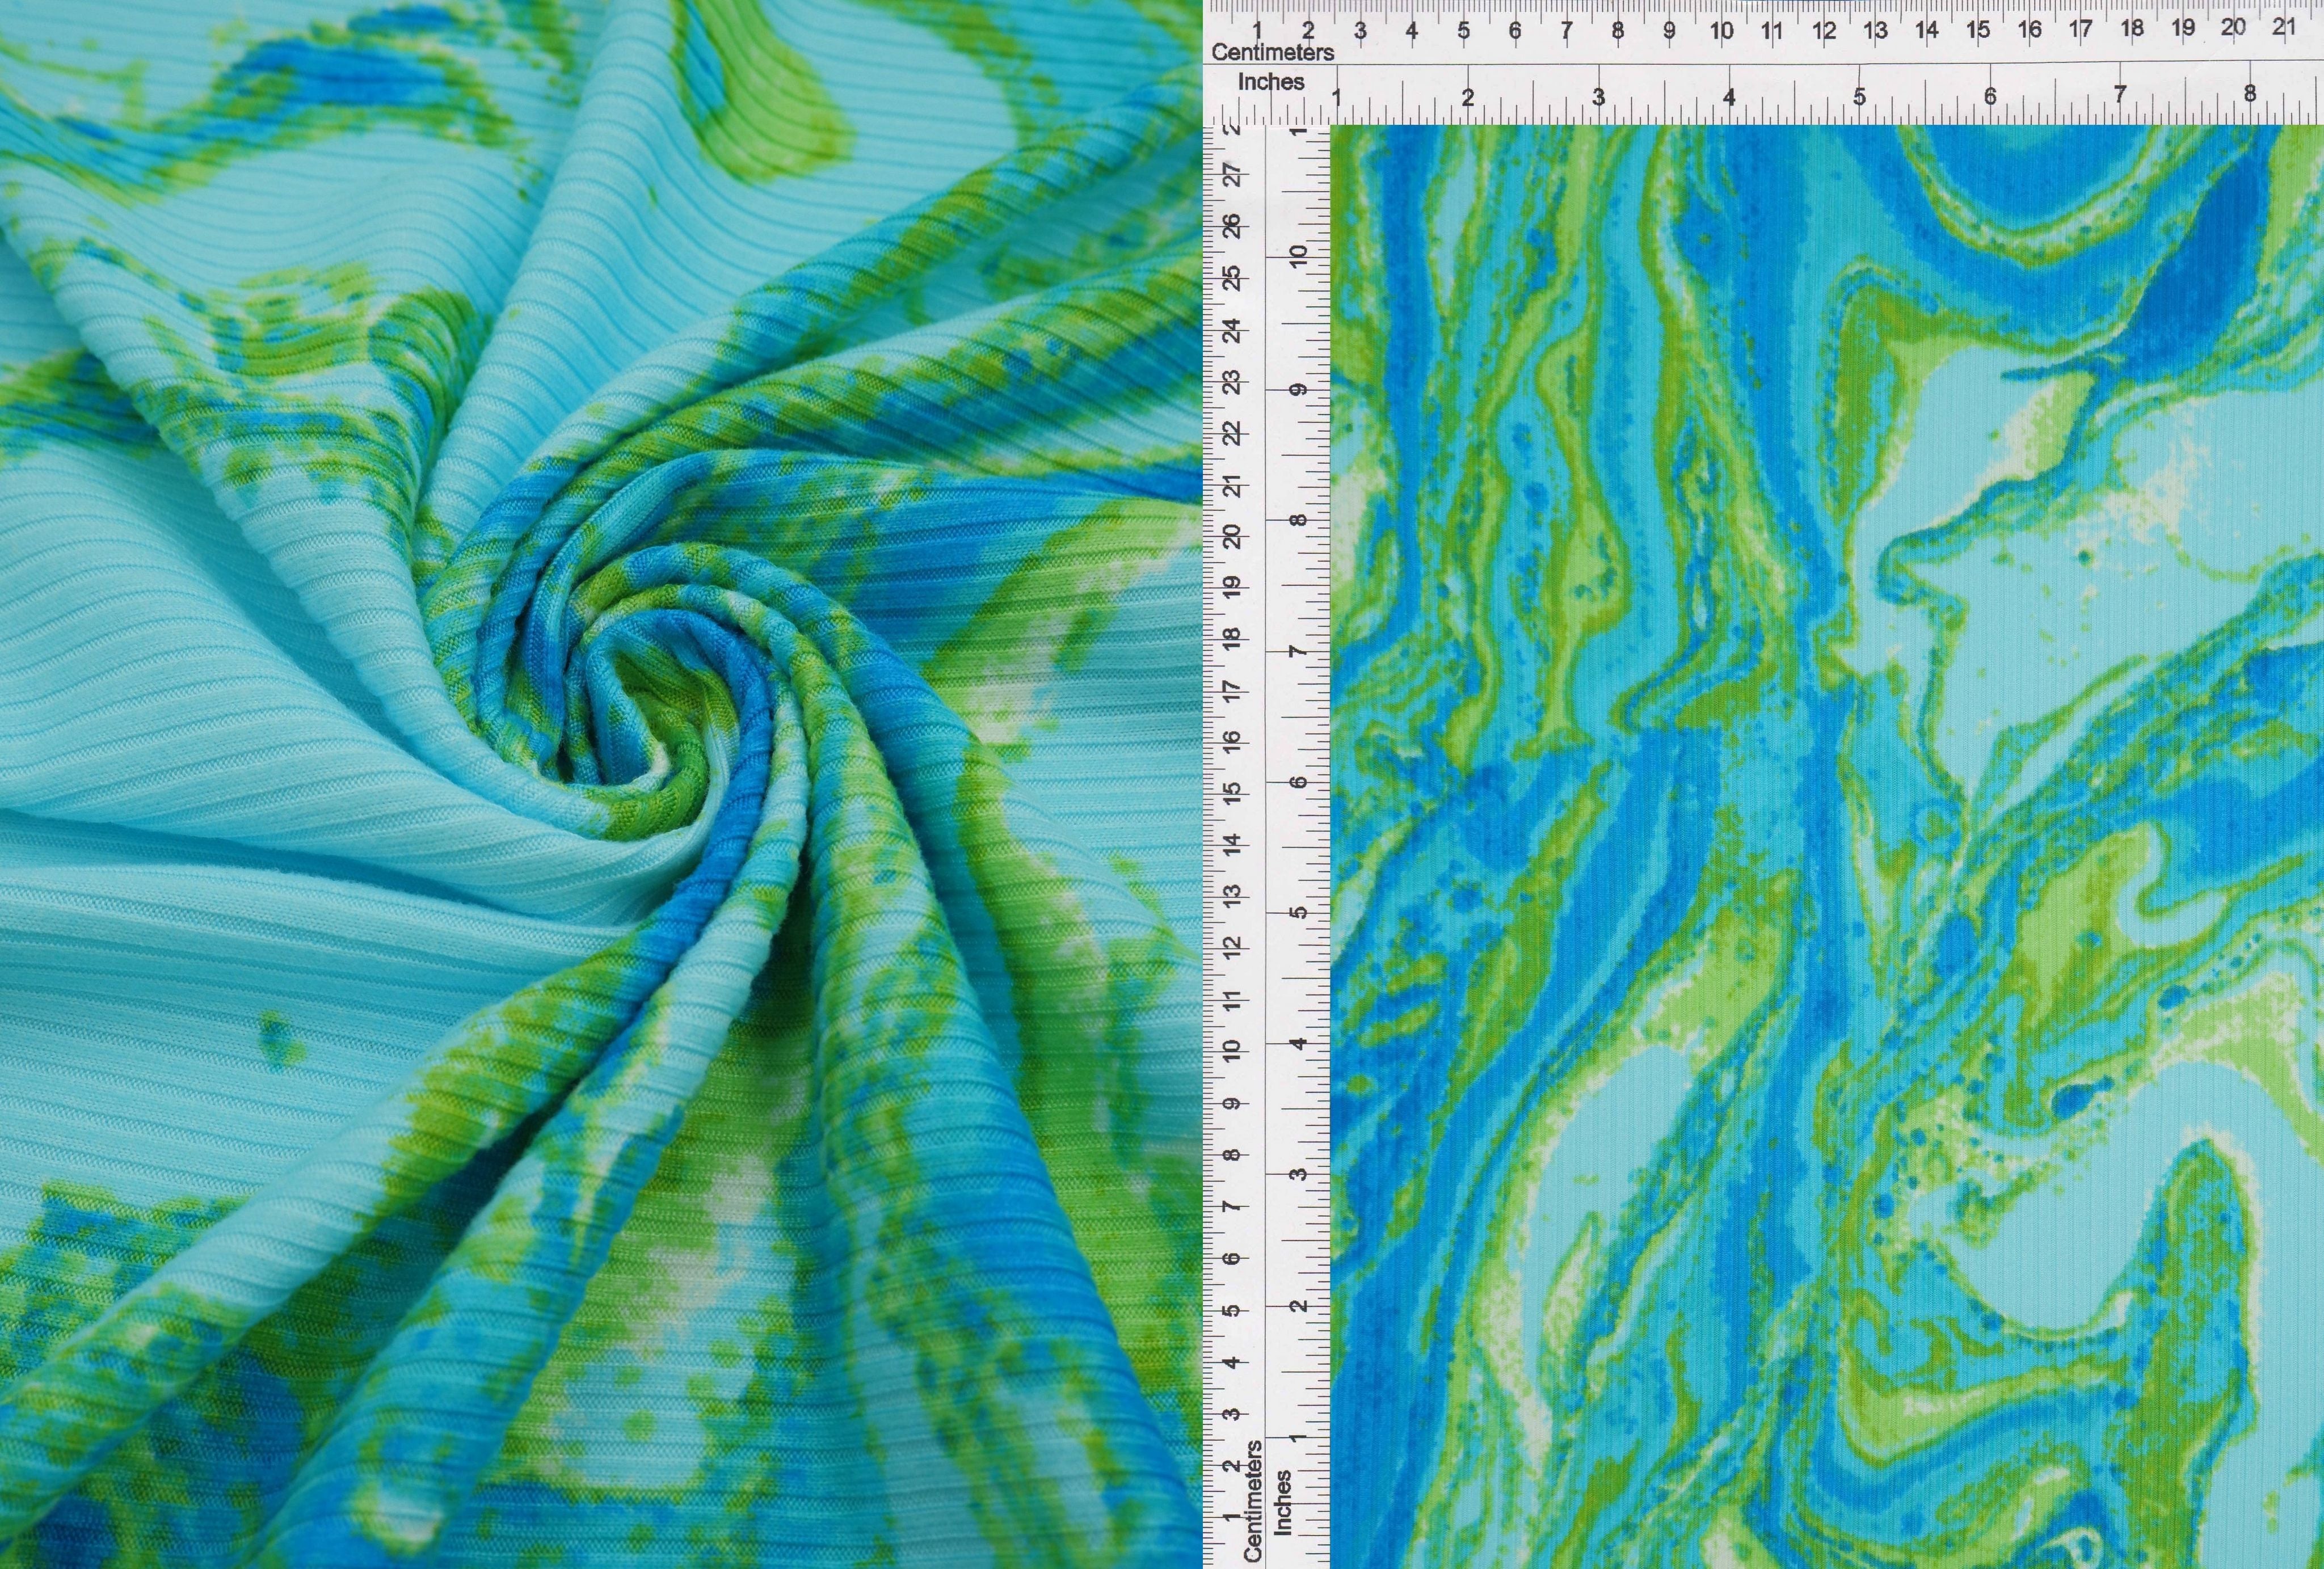Click the flat marble-print fabric swatch
The width and height of the screenshot is (2324, 1569).
point(1826,846)
